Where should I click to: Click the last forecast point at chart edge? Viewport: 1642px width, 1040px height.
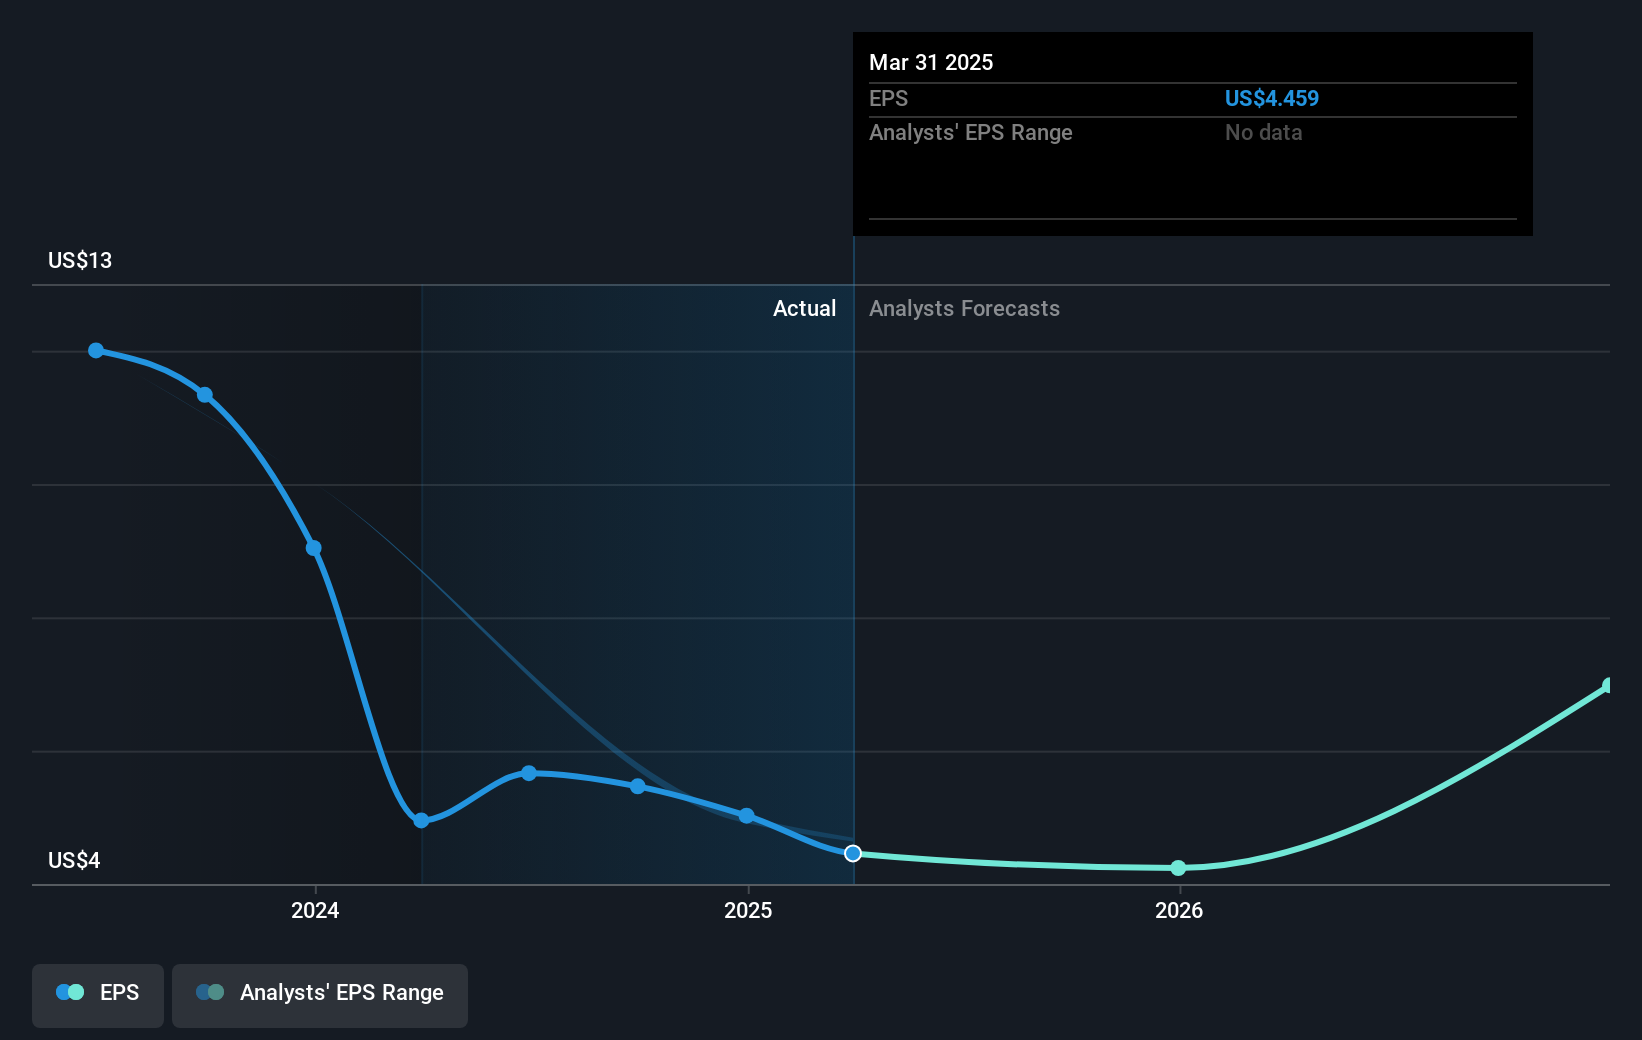[x=1608, y=685]
